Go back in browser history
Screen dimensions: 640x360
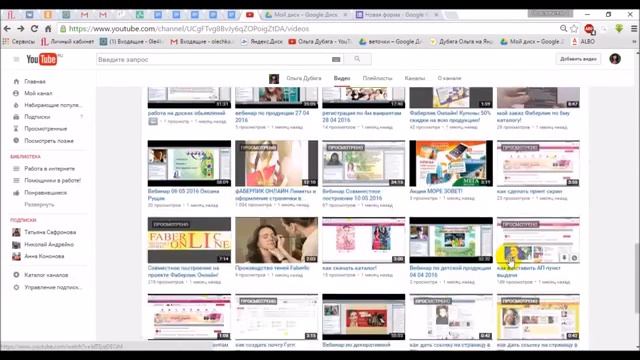click(7, 29)
